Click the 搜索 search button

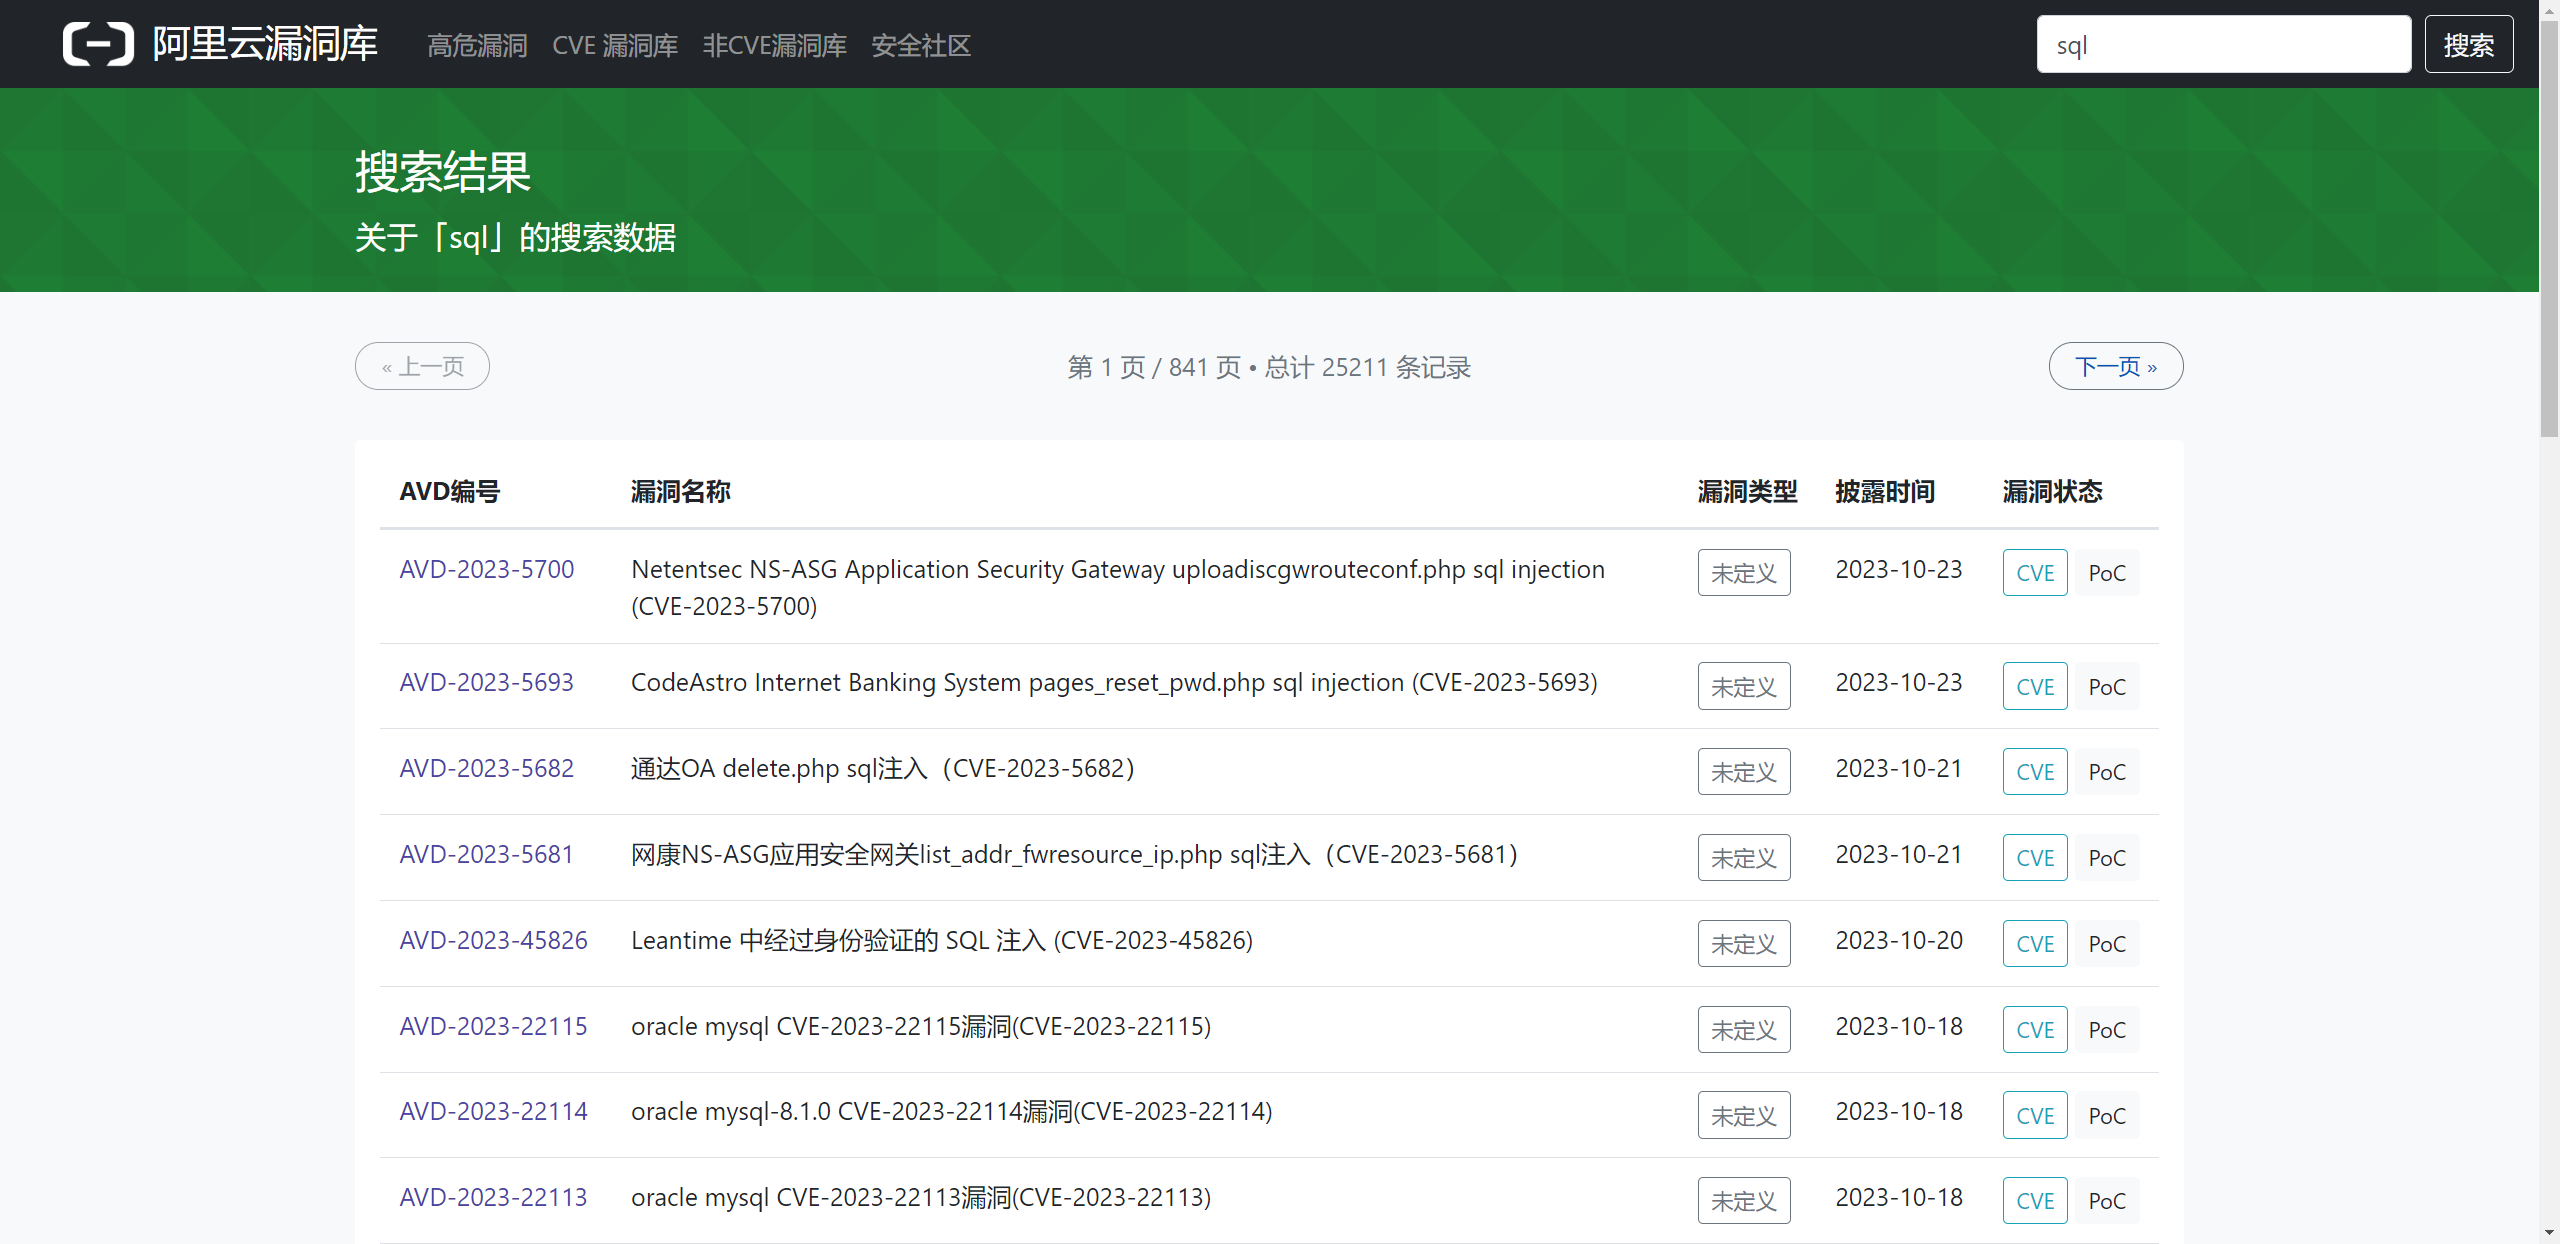tap(2469, 44)
